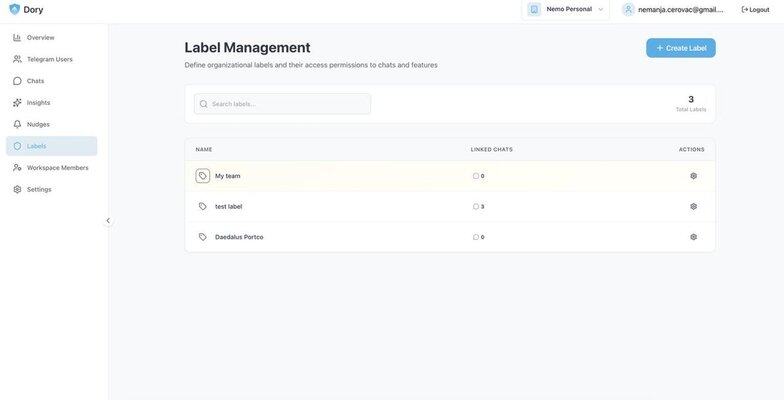Focus the Search labels input field

point(288,104)
